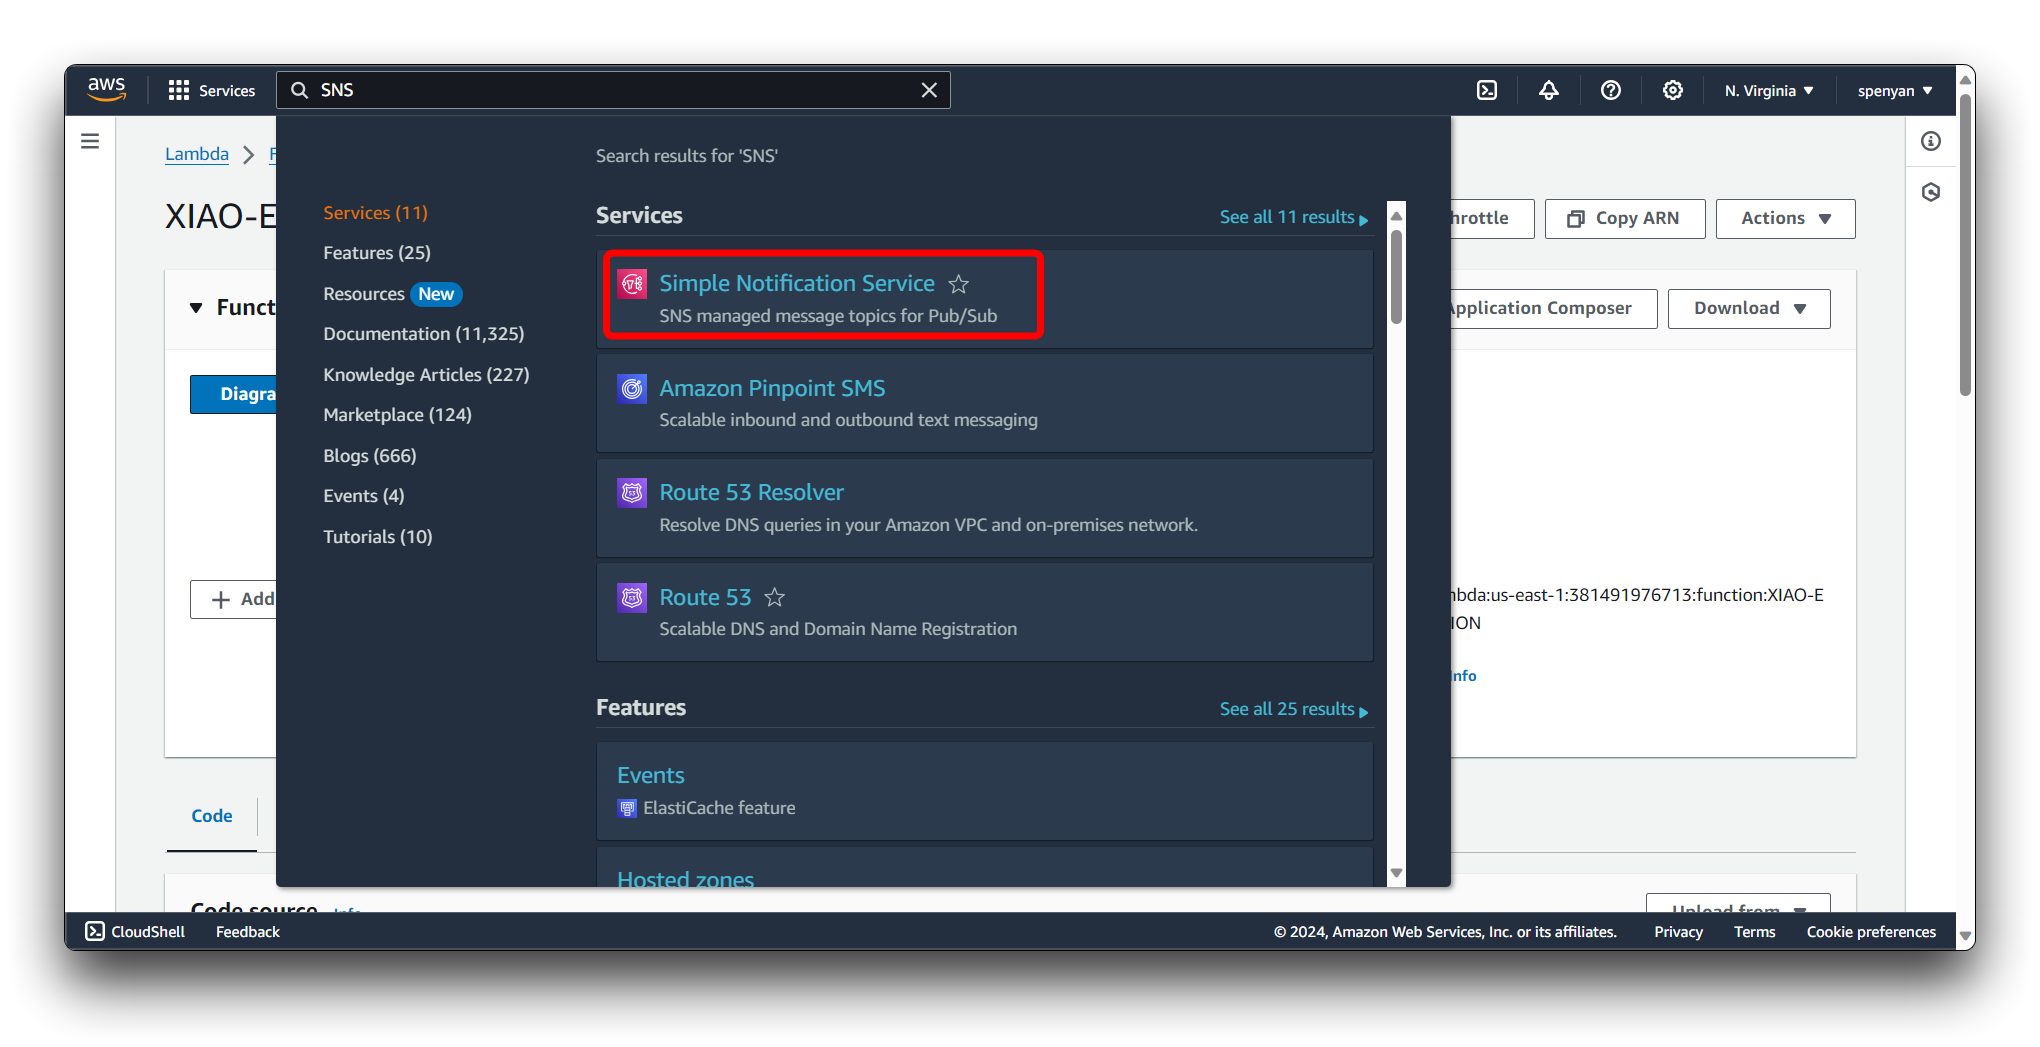This screenshot has height=1047, width=2040.
Task: Click the search magnifier icon
Action: 299,90
